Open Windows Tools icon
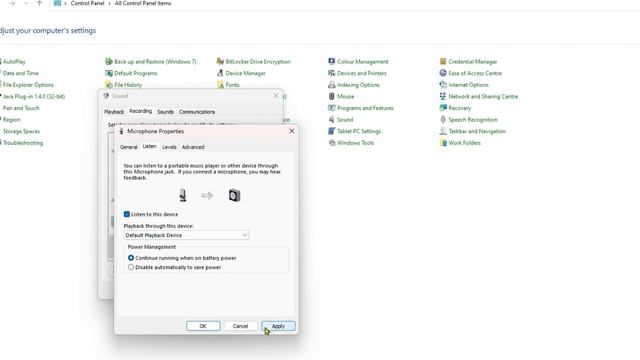 pyautogui.click(x=331, y=143)
